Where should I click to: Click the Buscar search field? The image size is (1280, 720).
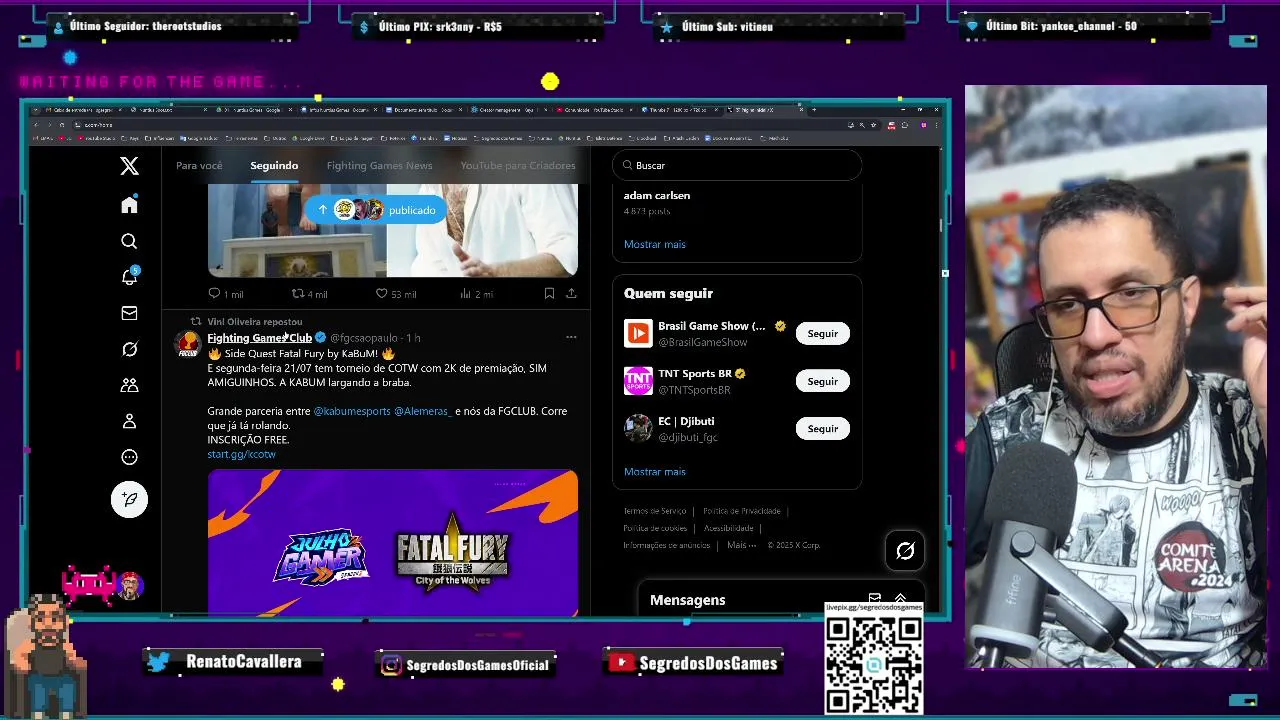pyautogui.click(x=737, y=165)
